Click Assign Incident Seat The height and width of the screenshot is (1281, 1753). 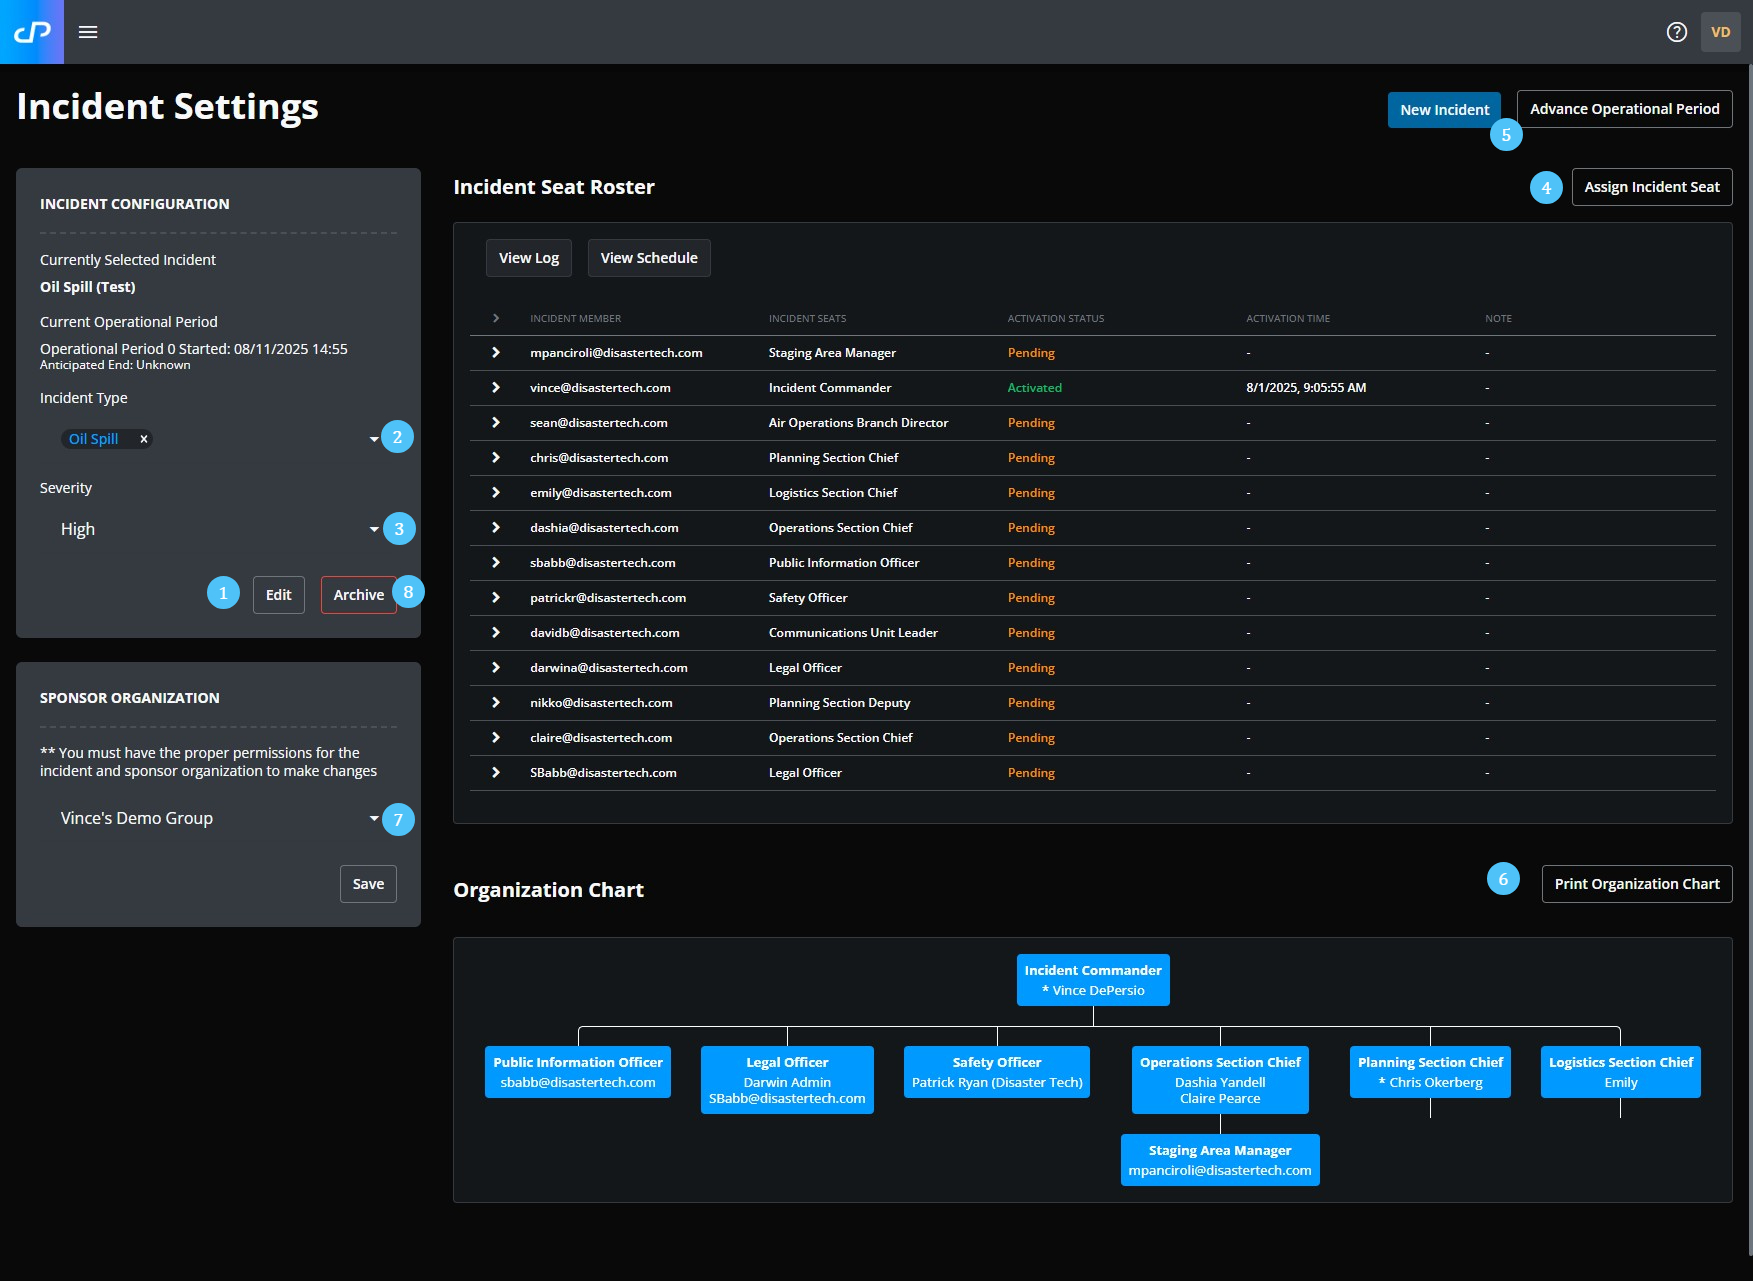[1651, 186]
